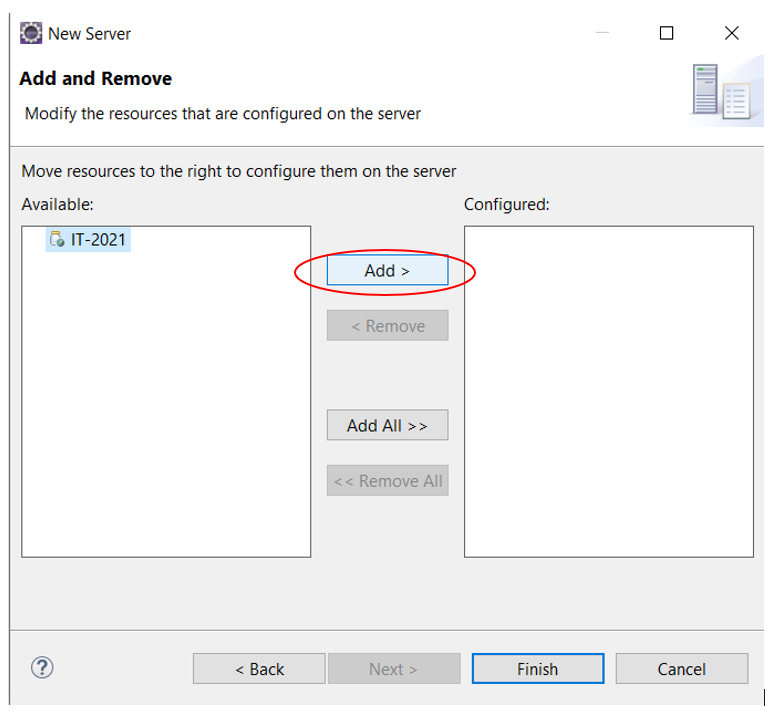Cancel the New Server wizard

682,669
